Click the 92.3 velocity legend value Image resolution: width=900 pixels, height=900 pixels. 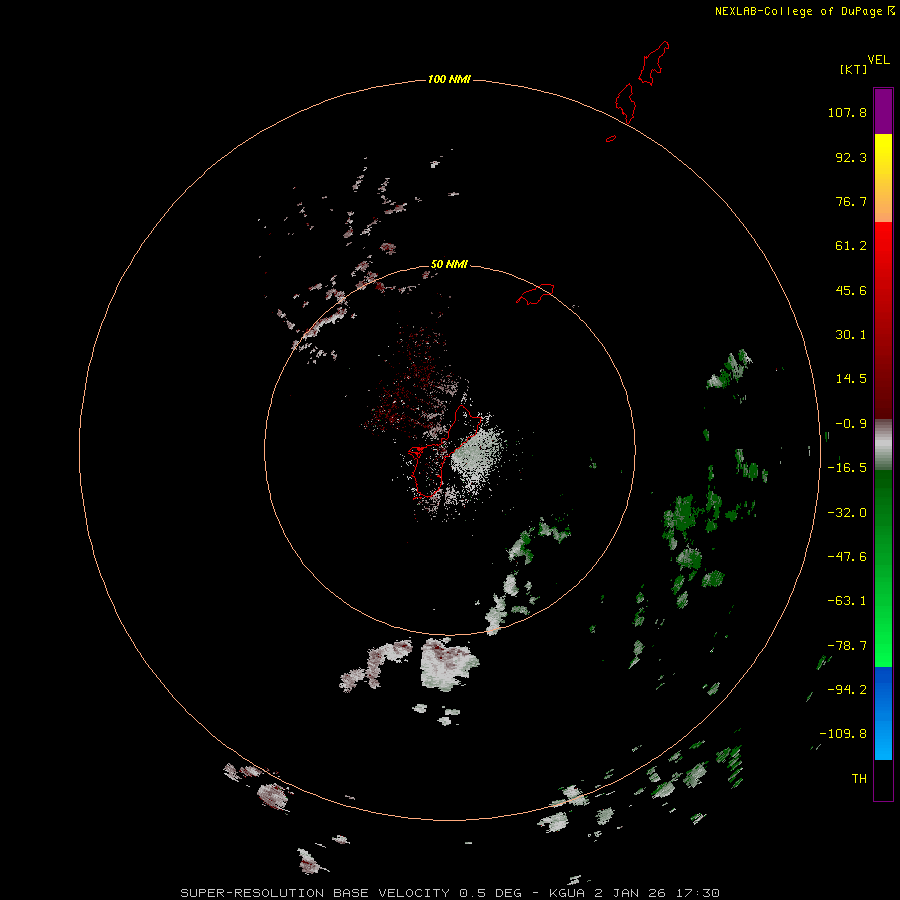click(851, 157)
